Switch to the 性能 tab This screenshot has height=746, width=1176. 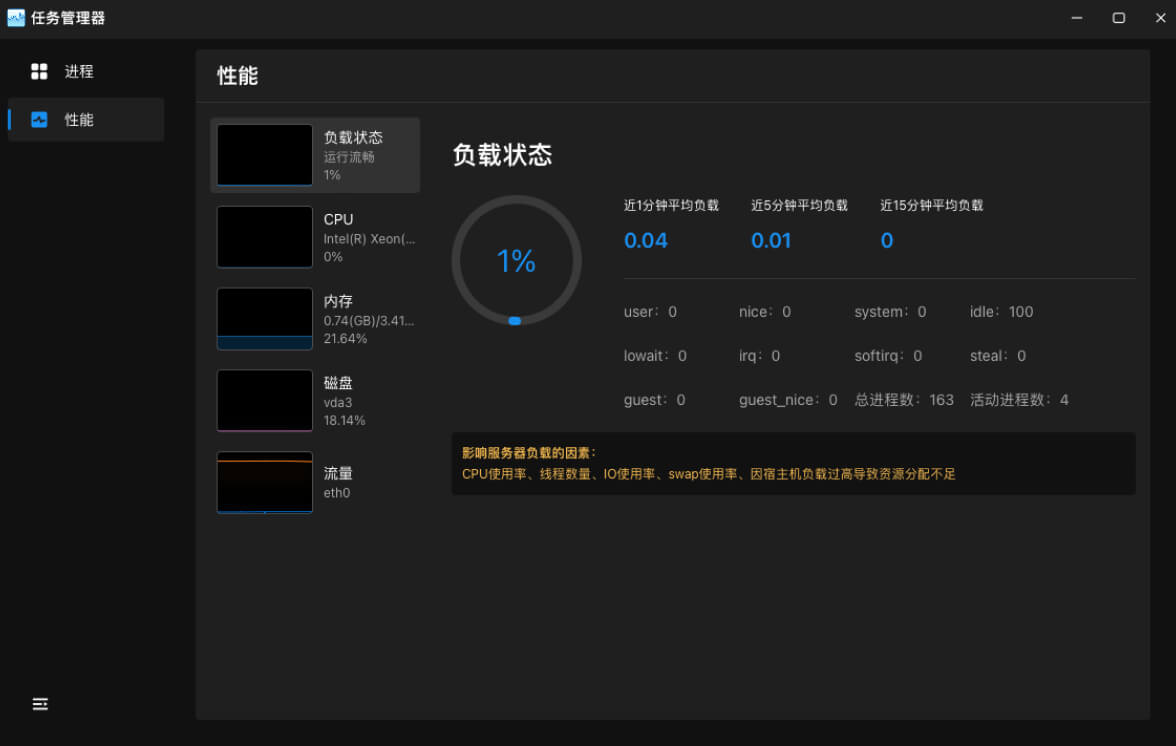pos(79,119)
